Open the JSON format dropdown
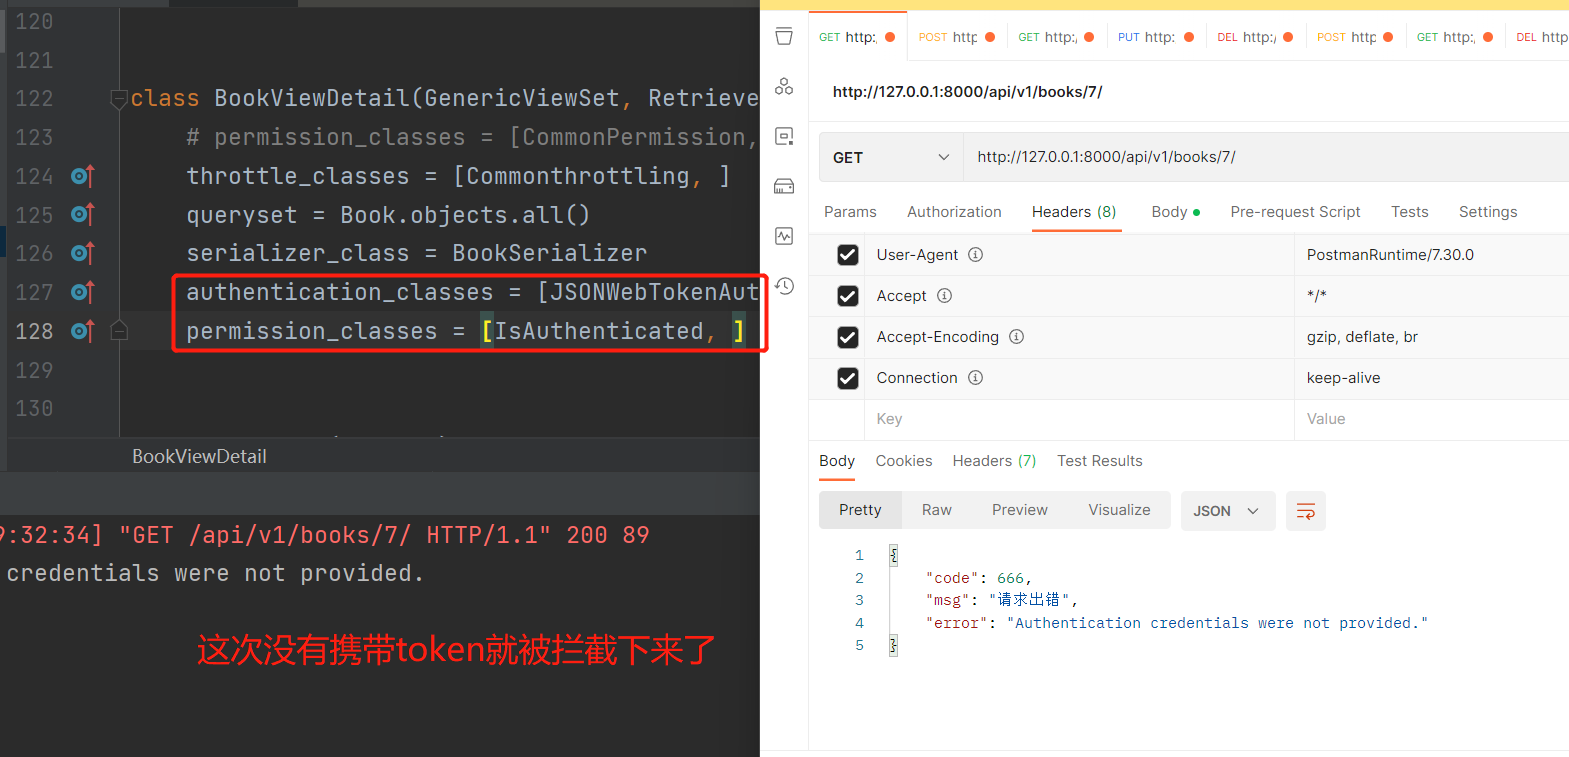 tap(1228, 511)
